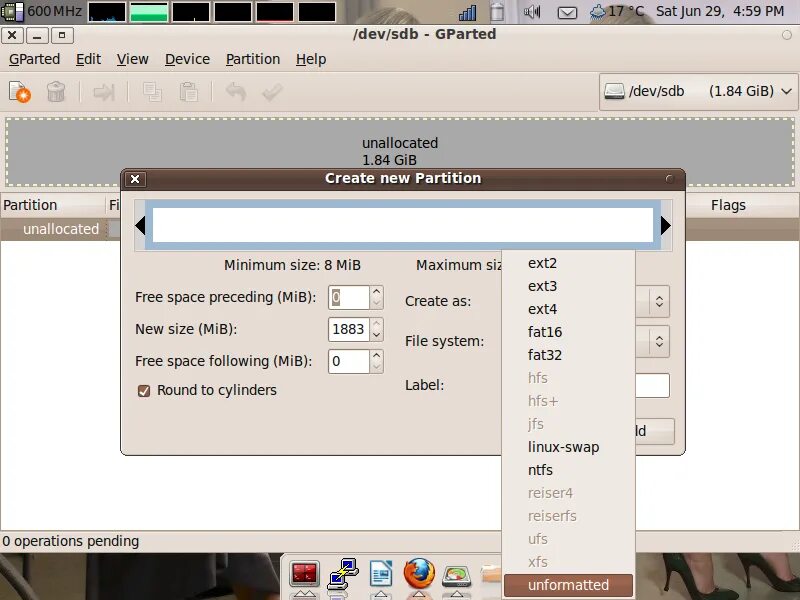Close the Create new Partition dialog
Viewport: 800px width, 600px height.
coord(135,179)
